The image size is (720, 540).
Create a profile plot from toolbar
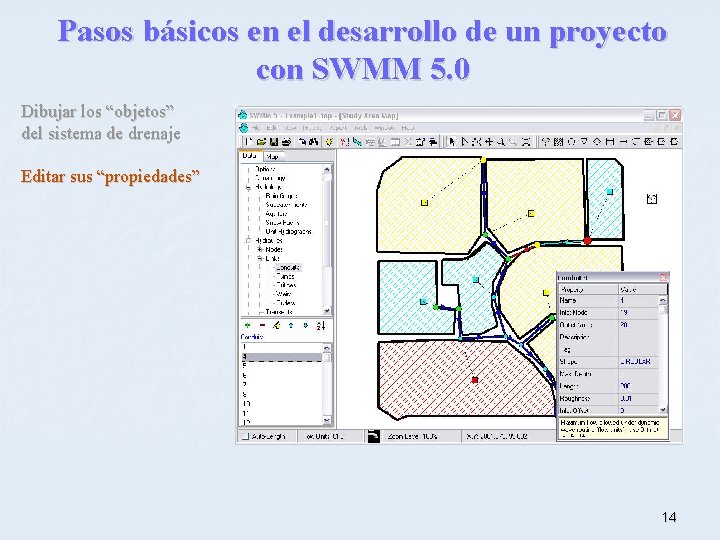pyautogui.click(x=357, y=141)
